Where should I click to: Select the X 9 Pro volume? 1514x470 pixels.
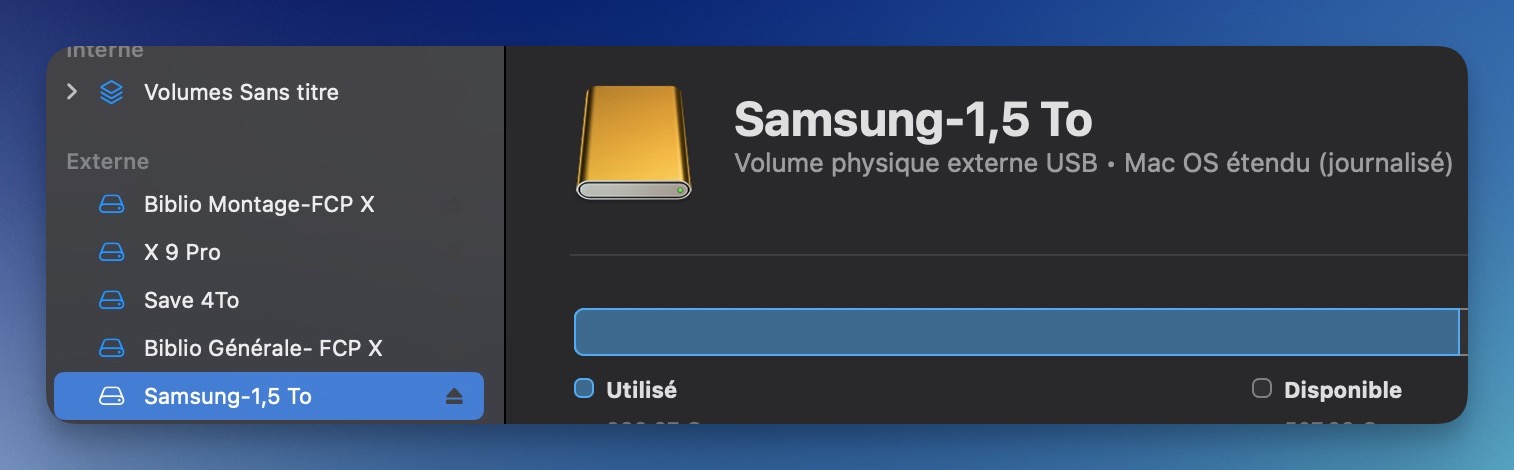click(x=269, y=253)
